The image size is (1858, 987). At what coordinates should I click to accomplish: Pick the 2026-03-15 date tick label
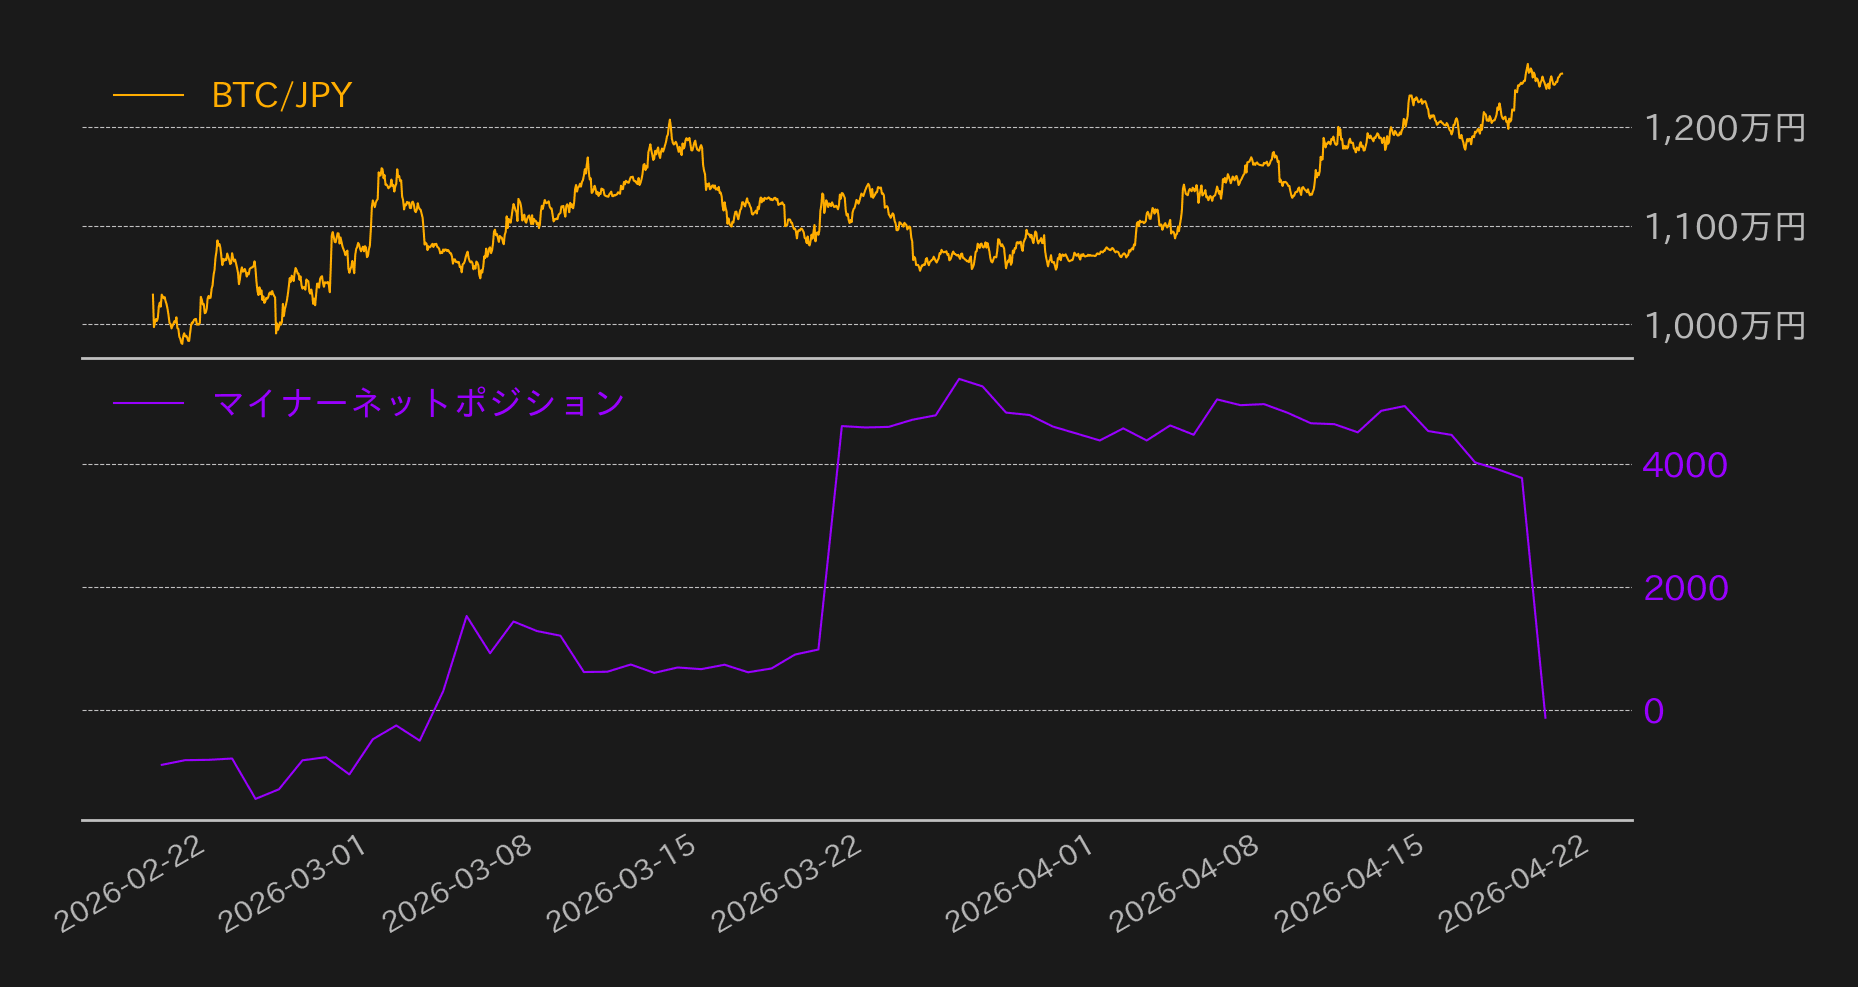click(x=623, y=884)
